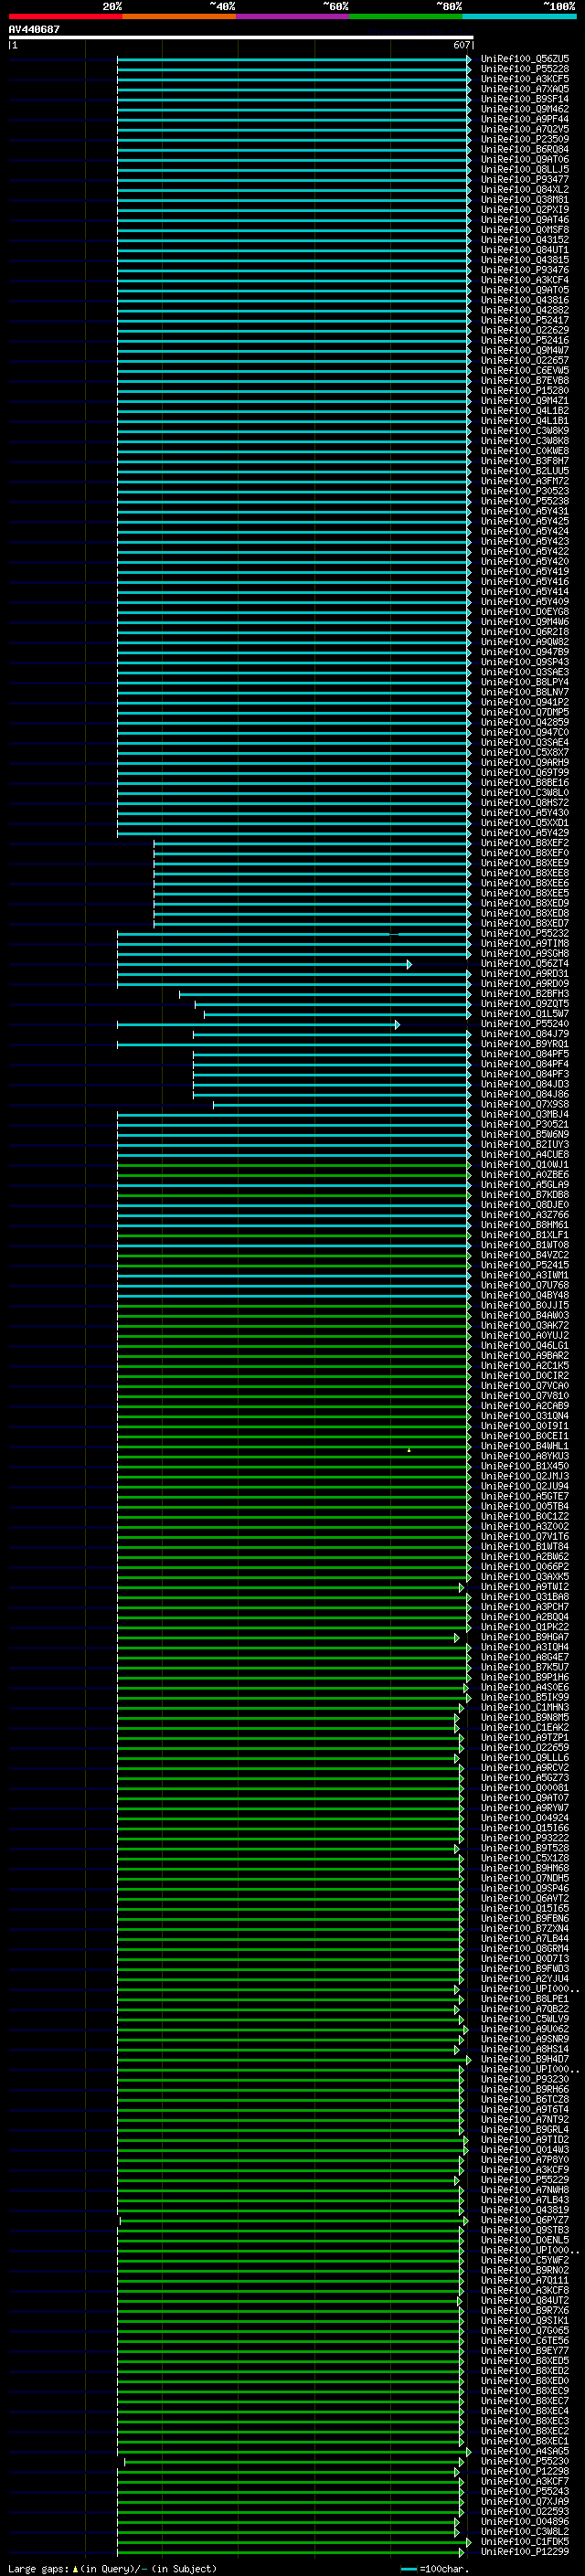Image resolution: width=585 pixels, height=2576 pixels.
Task: Open hit UniRef100_A7XAQ5
Action: tap(525, 89)
